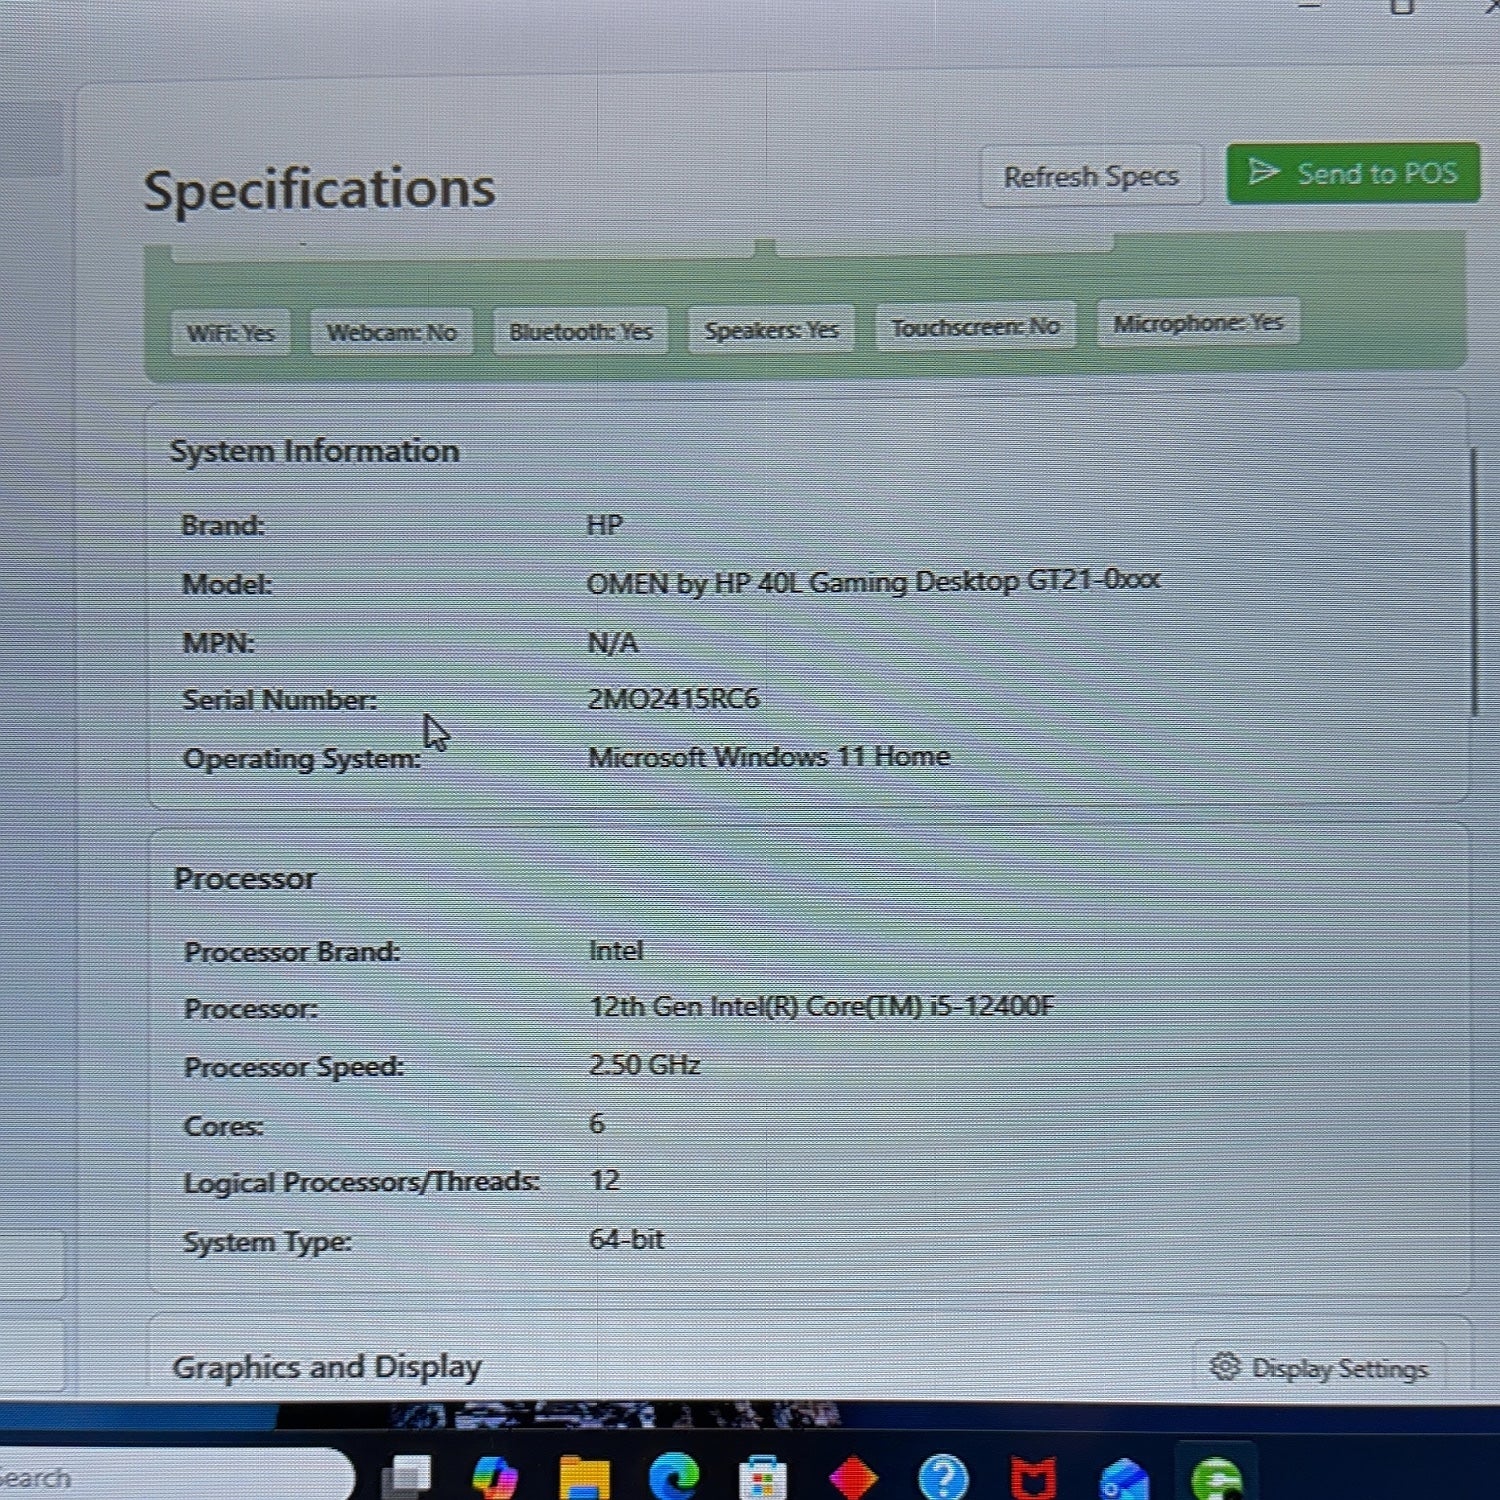Click the "System Type:" label
The height and width of the screenshot is (1500, 1500).
pyautogui.click(x=268, y=1242)
